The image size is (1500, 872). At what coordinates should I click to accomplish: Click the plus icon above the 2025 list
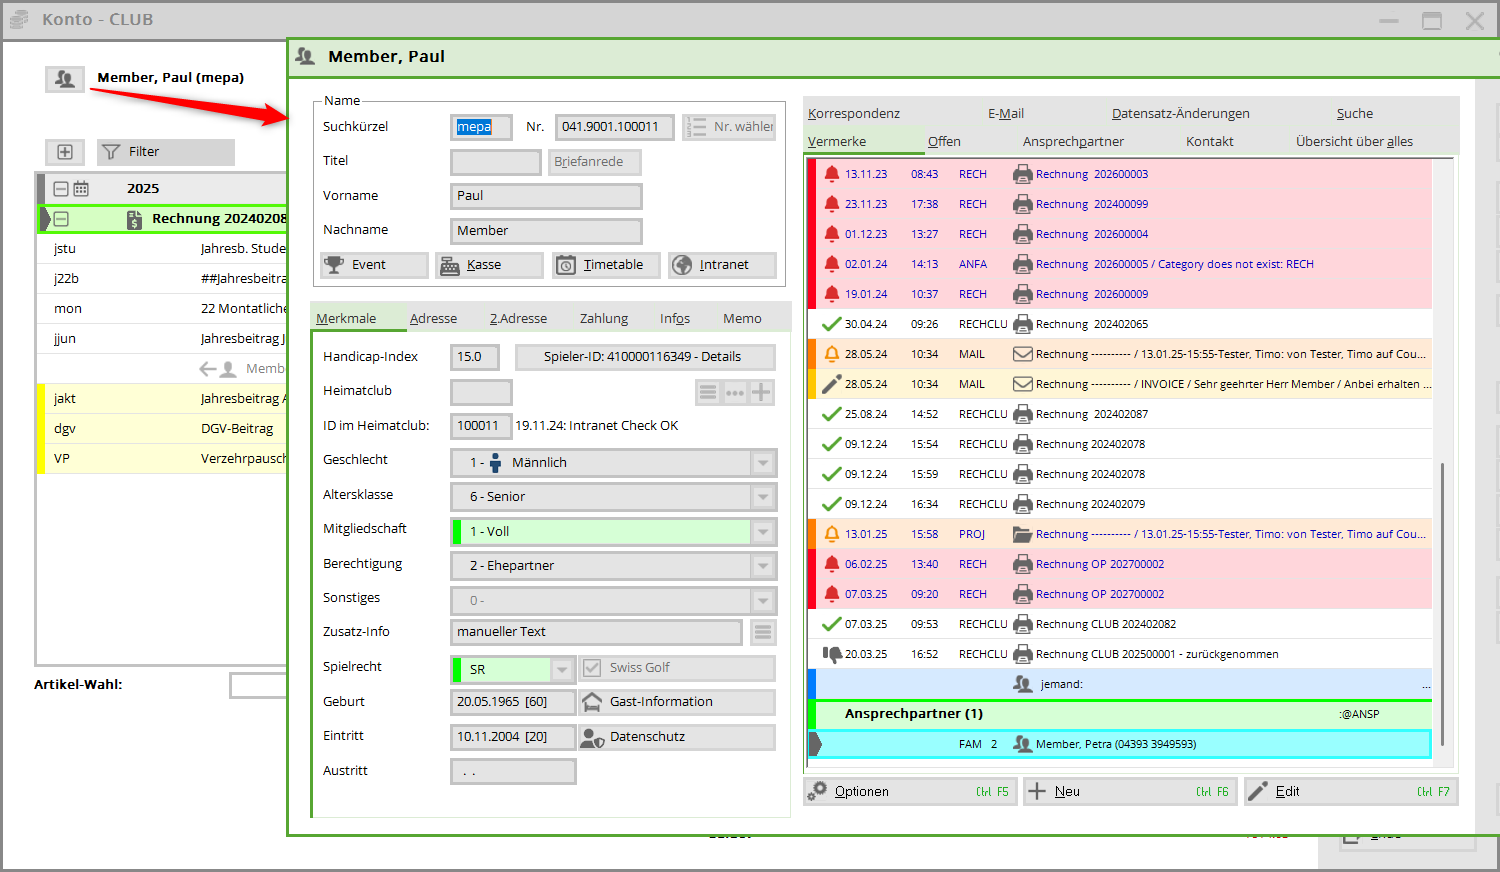tap(65, 152)
